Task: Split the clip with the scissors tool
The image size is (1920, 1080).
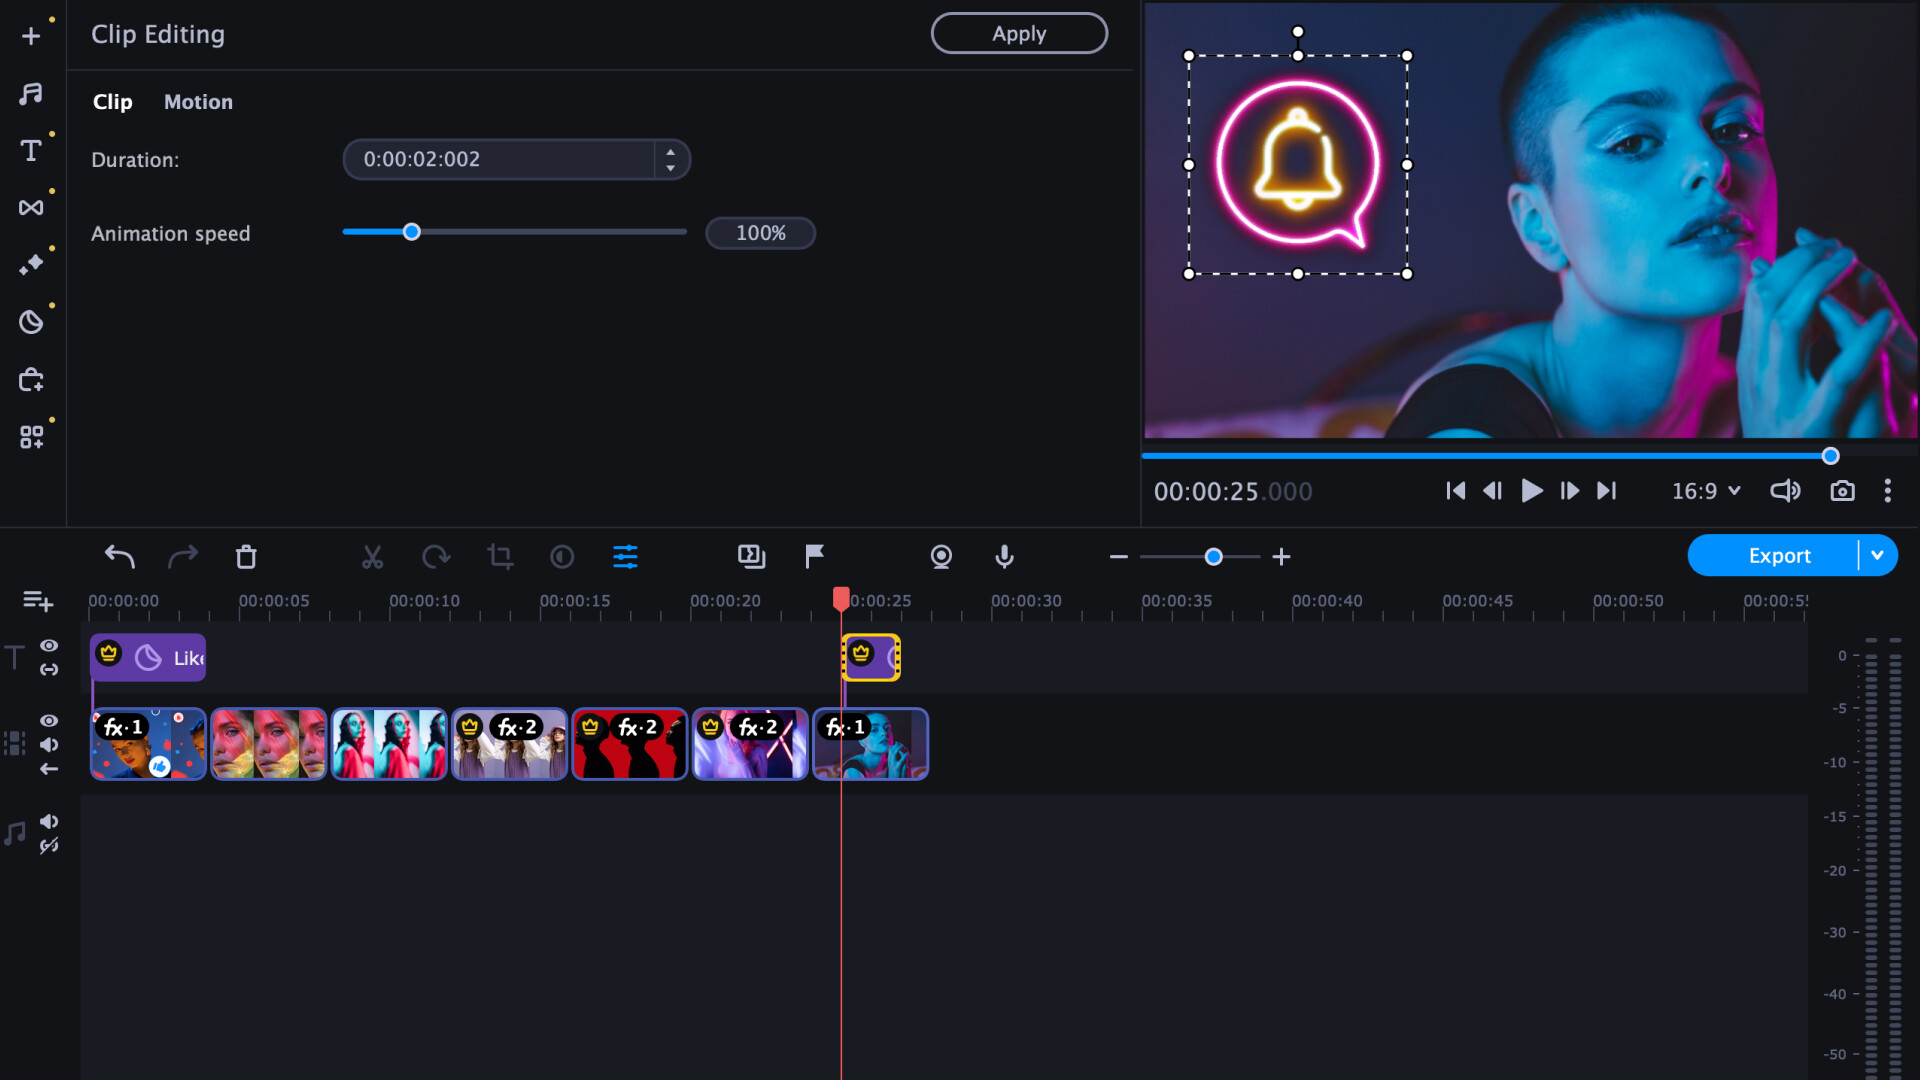Action: [x=372, y=557]
